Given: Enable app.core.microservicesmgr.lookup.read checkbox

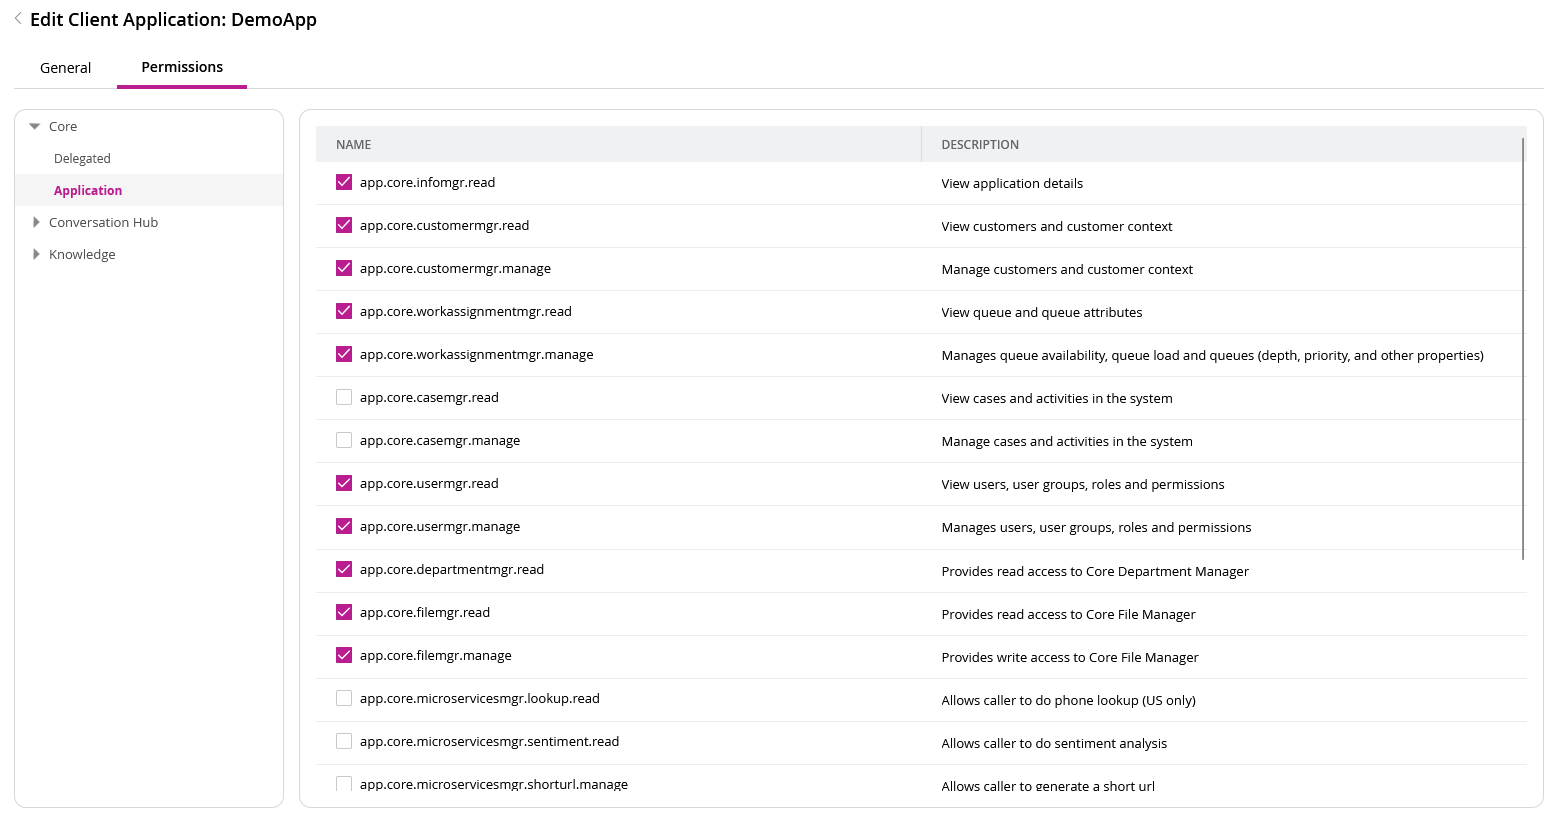Looking at the screenshot, I should pos(344,698).
